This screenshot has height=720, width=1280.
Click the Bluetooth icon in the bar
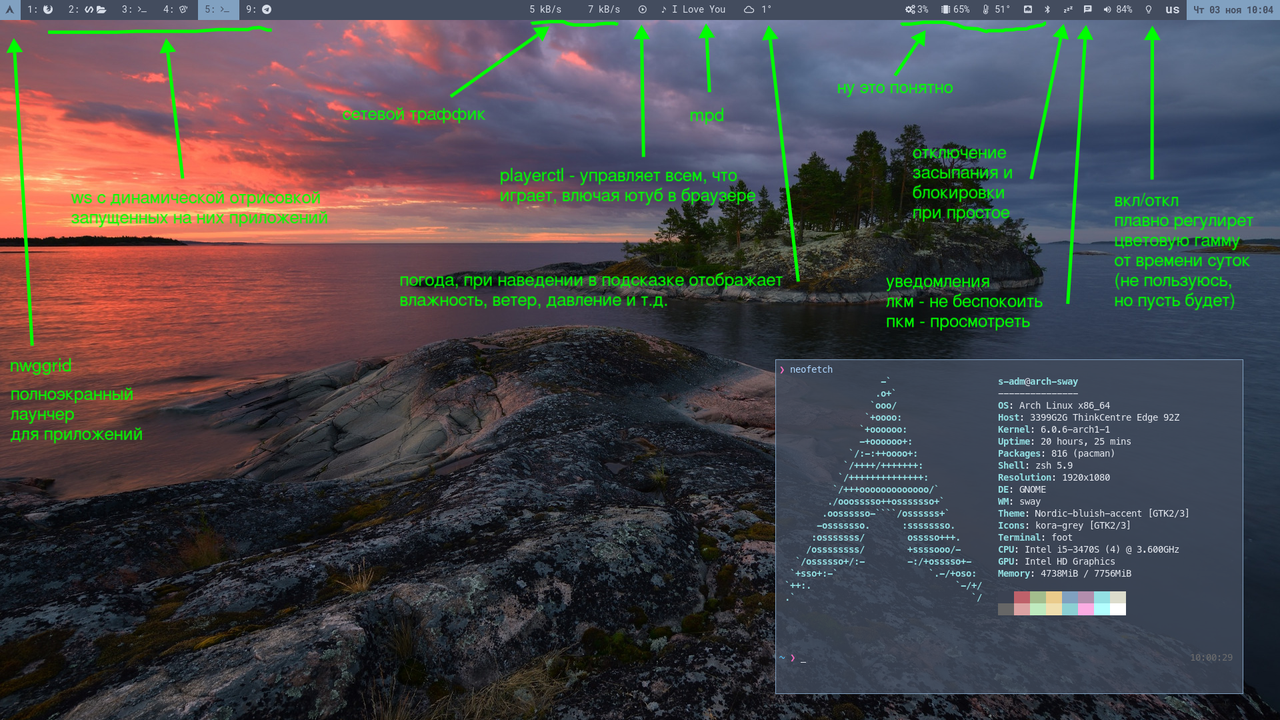pos(1047,9)
